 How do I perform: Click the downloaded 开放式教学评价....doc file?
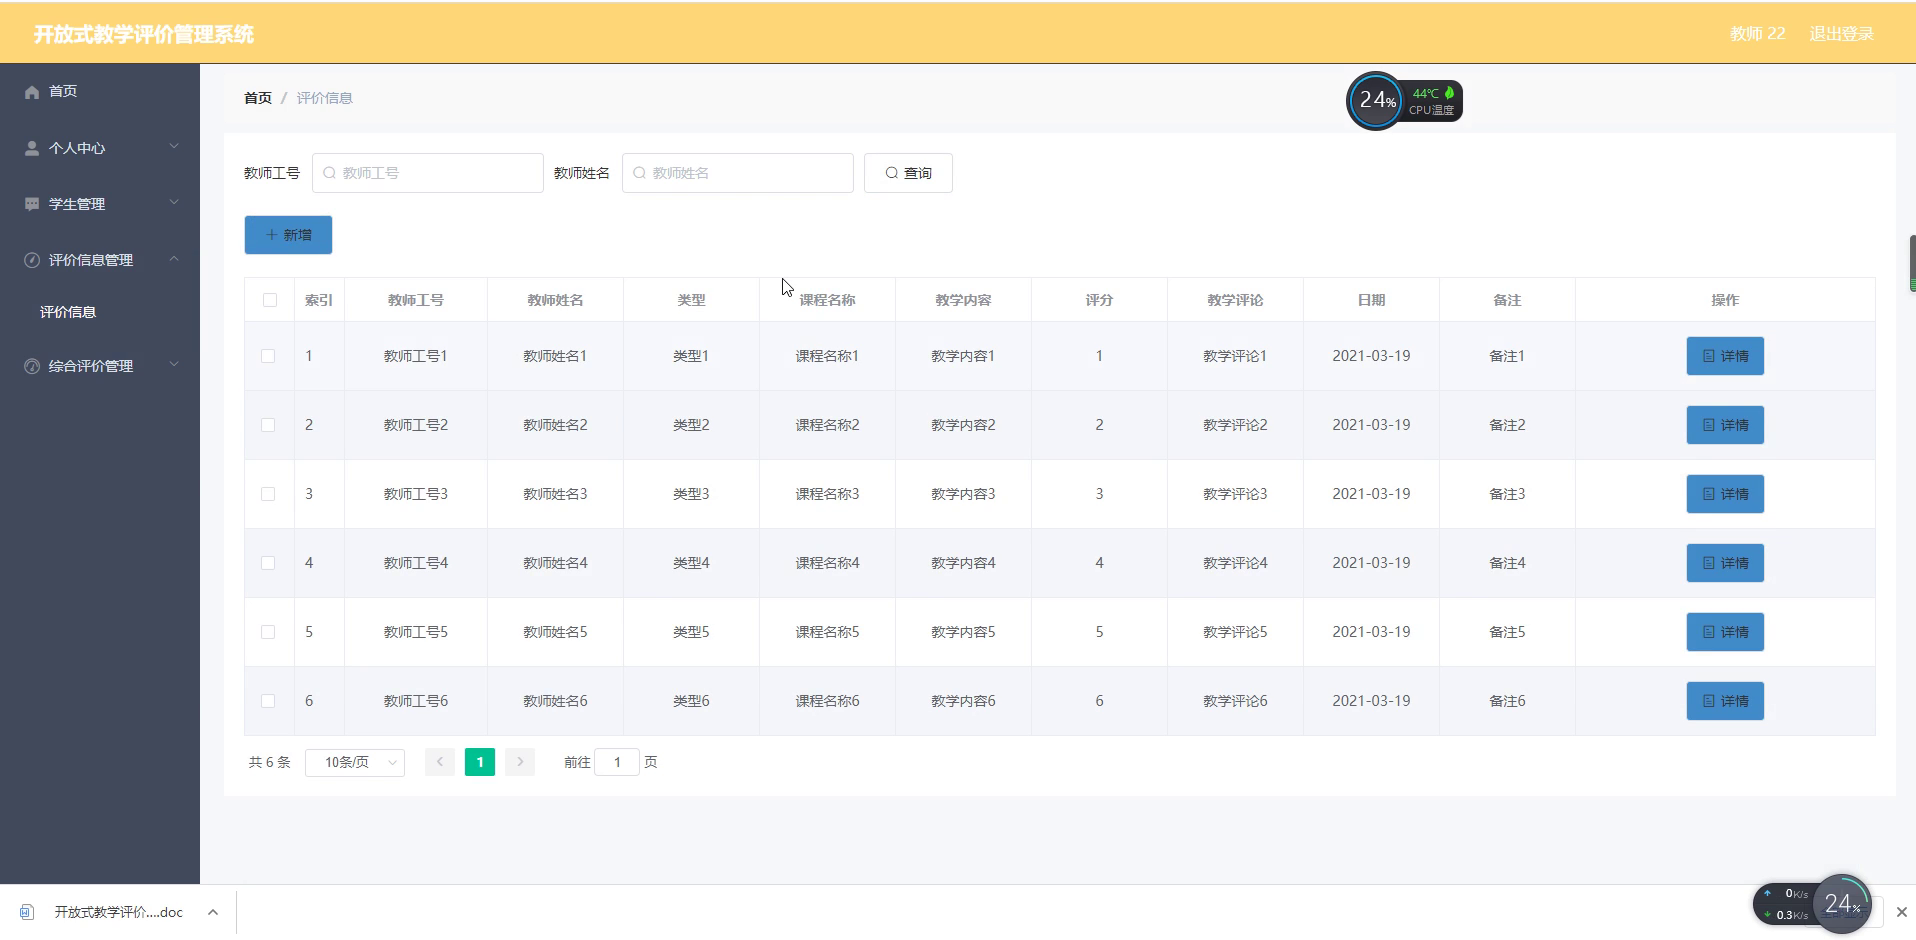(118, 912)
